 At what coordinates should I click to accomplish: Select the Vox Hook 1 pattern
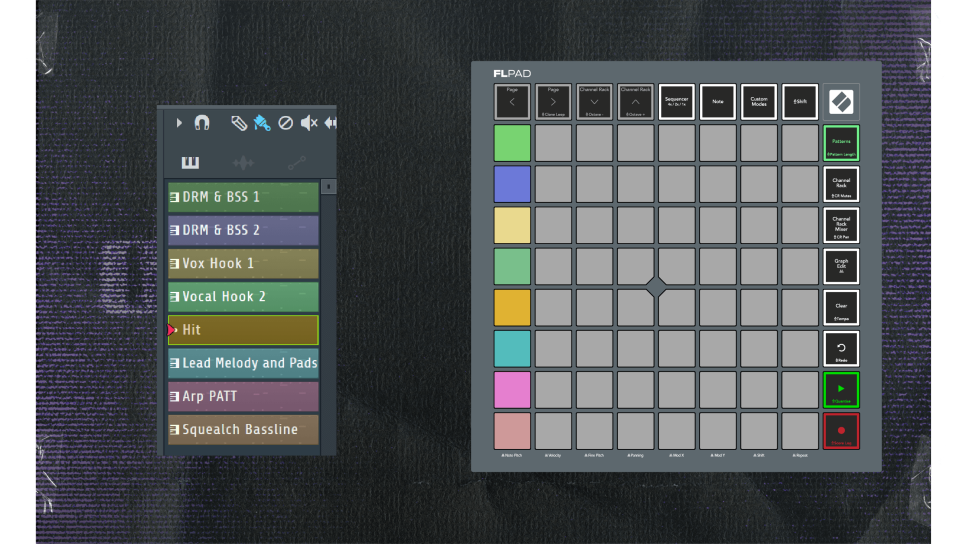tap(243, 264)
